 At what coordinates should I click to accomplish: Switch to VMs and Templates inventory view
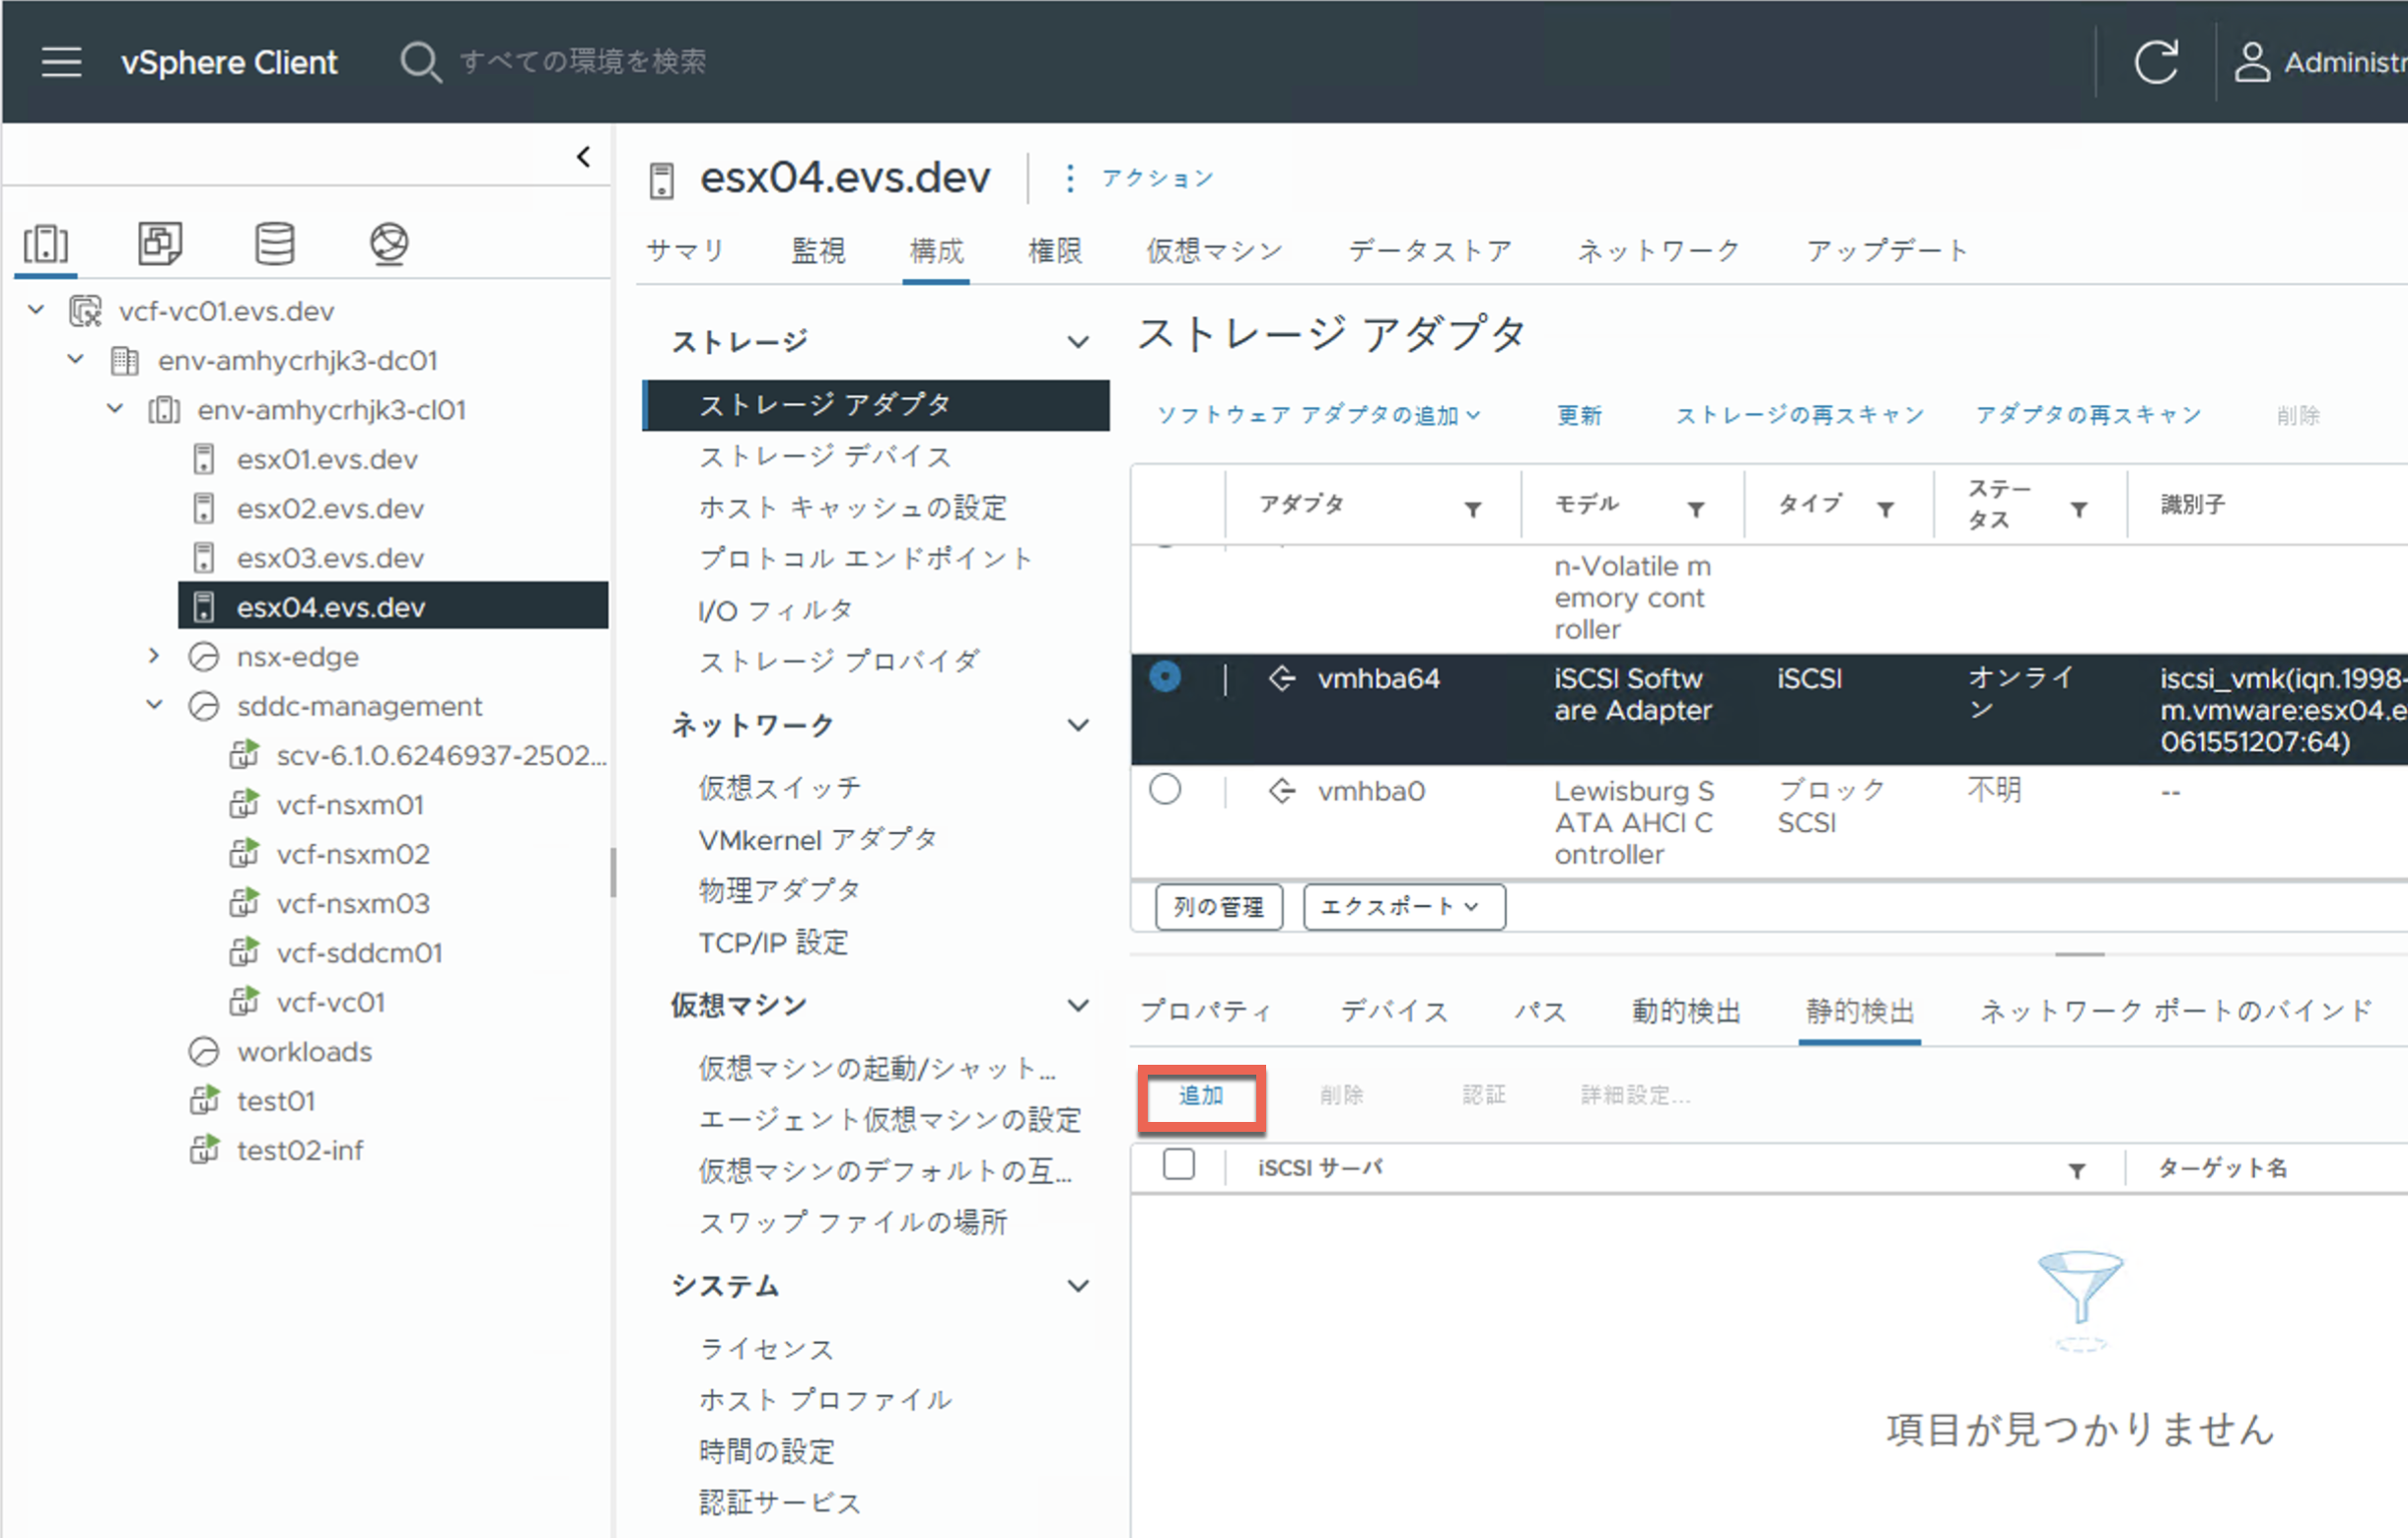coord(160,243)
